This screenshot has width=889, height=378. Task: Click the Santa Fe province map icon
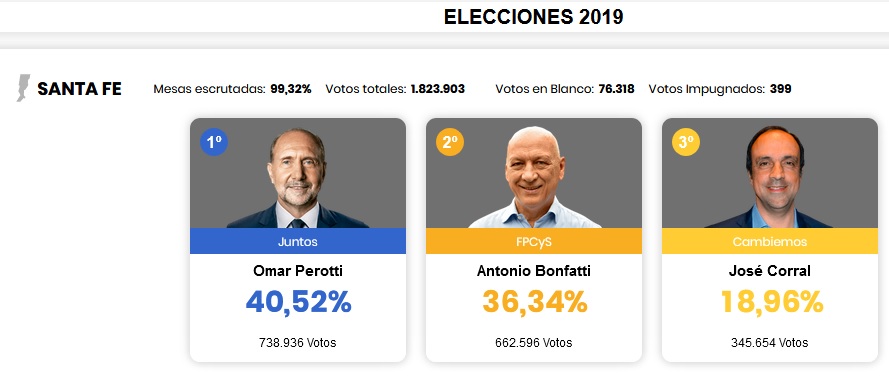pyautogui.click(x=23, y=88)
